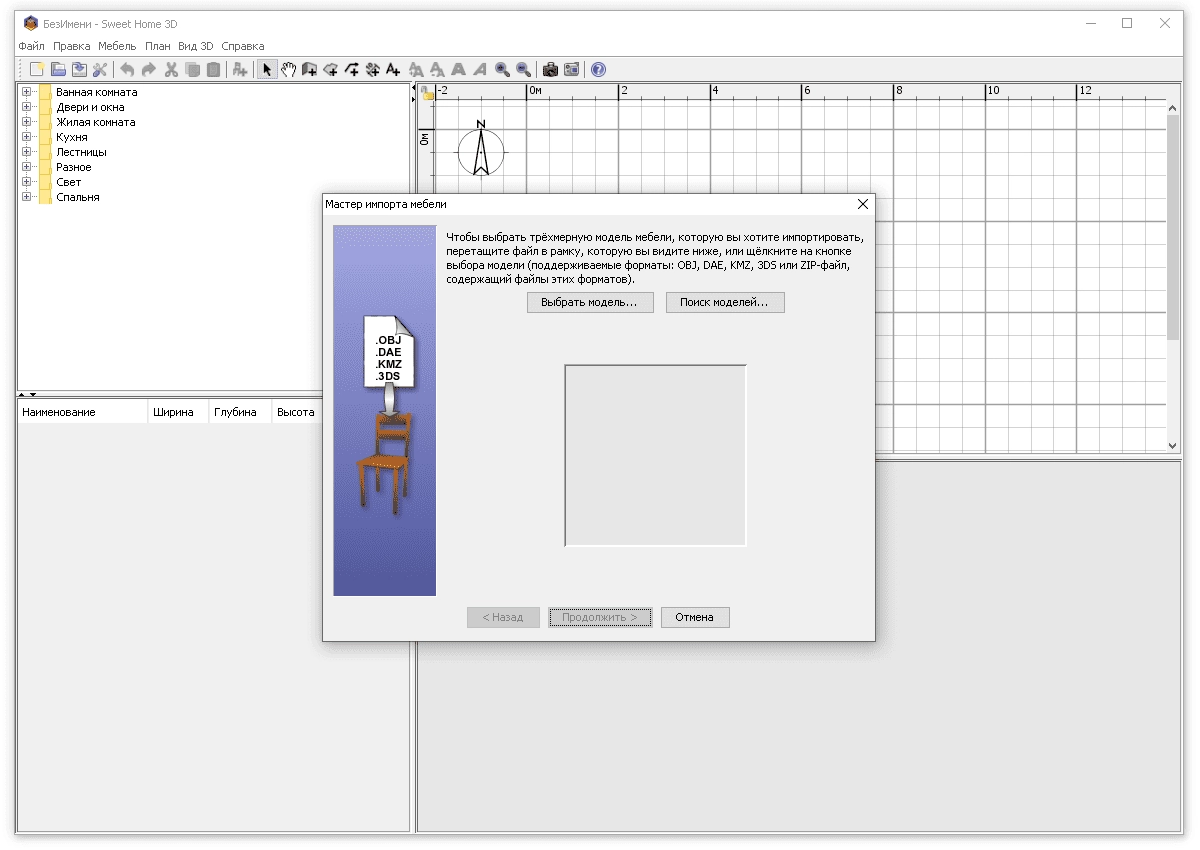The image size is (1200, 850).
Task: Select the Свет catalog folder label
Action: tap(69, 182)
